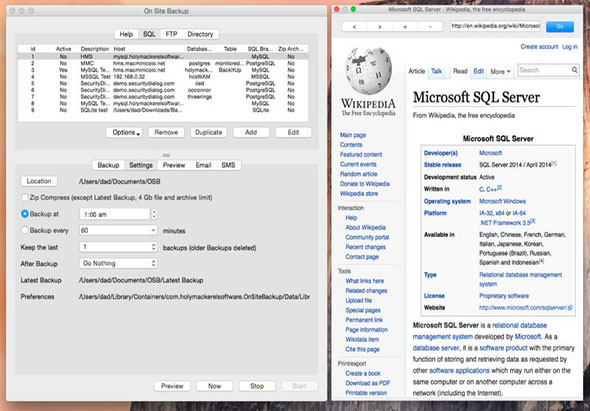Open the Settings tab

point(141,165)
